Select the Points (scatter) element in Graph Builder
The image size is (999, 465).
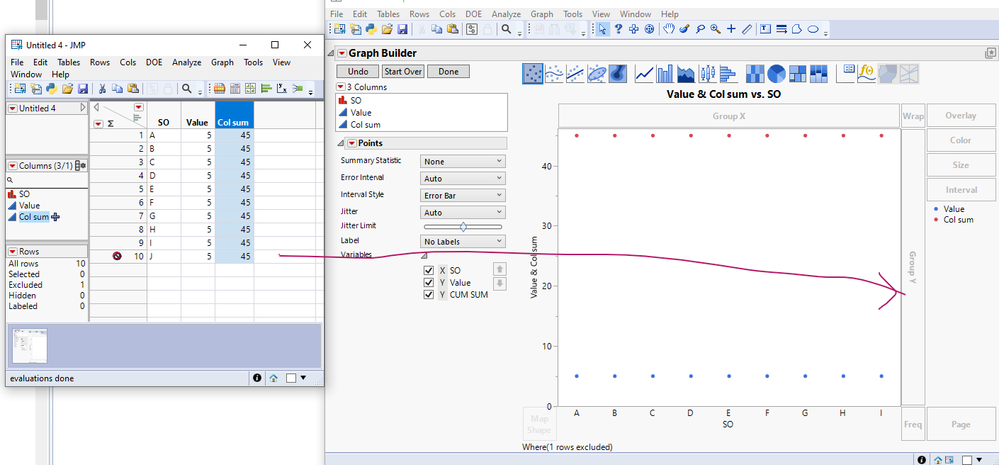coord(533,74)
